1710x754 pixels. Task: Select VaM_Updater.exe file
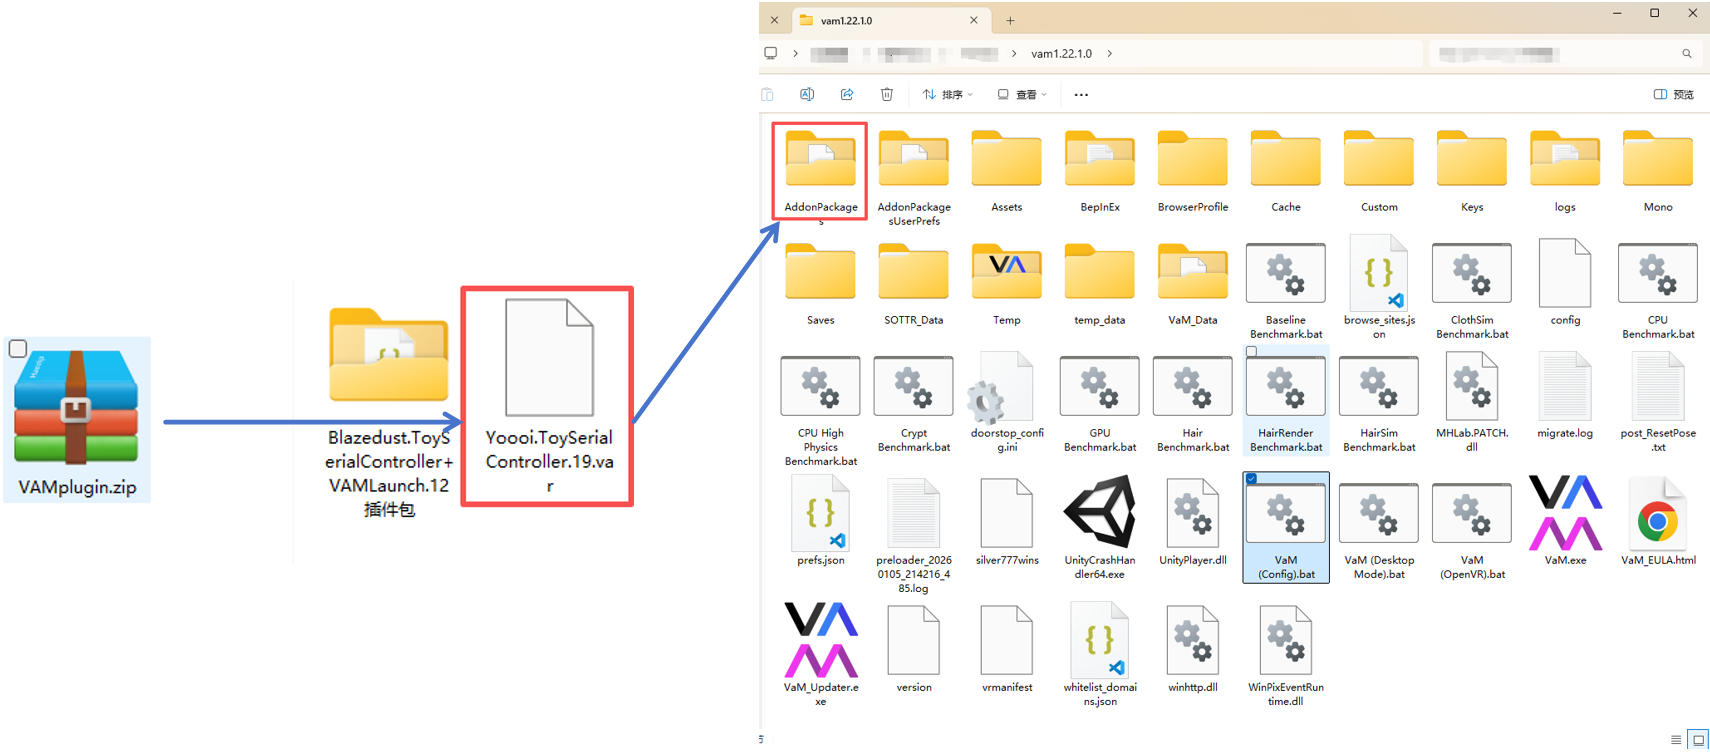click(820, 654)
